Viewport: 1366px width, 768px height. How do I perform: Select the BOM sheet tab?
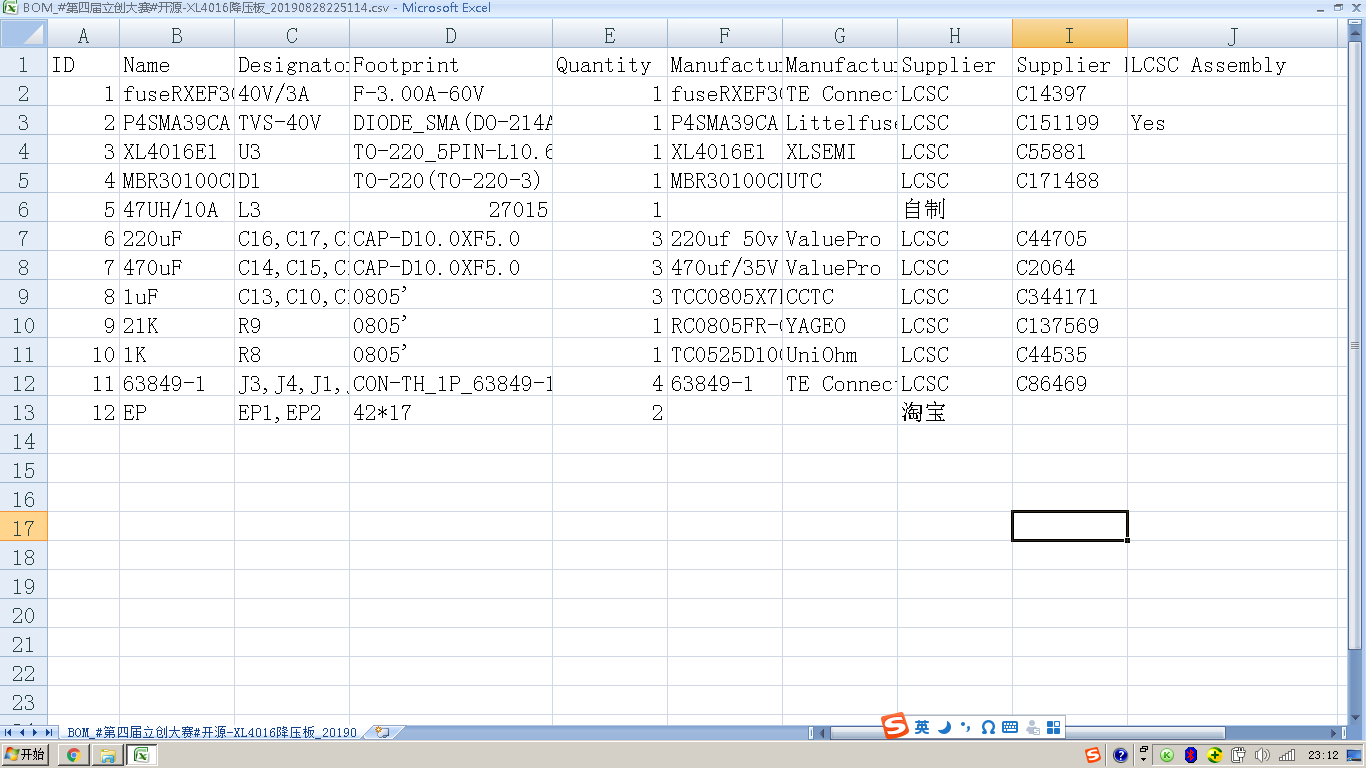(x=212, y=732)
